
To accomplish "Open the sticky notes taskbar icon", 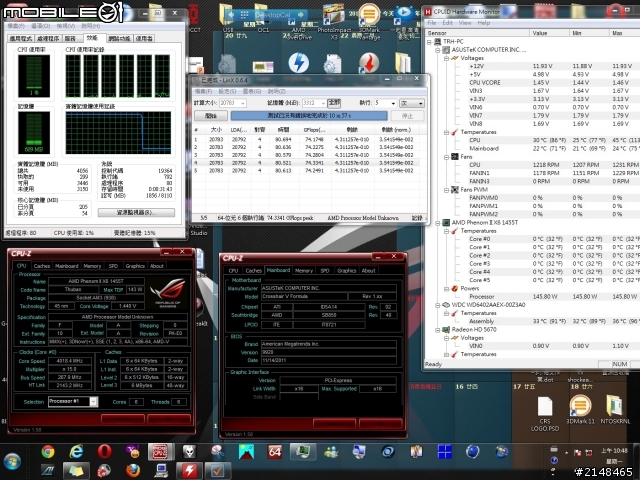I will 76,471.
